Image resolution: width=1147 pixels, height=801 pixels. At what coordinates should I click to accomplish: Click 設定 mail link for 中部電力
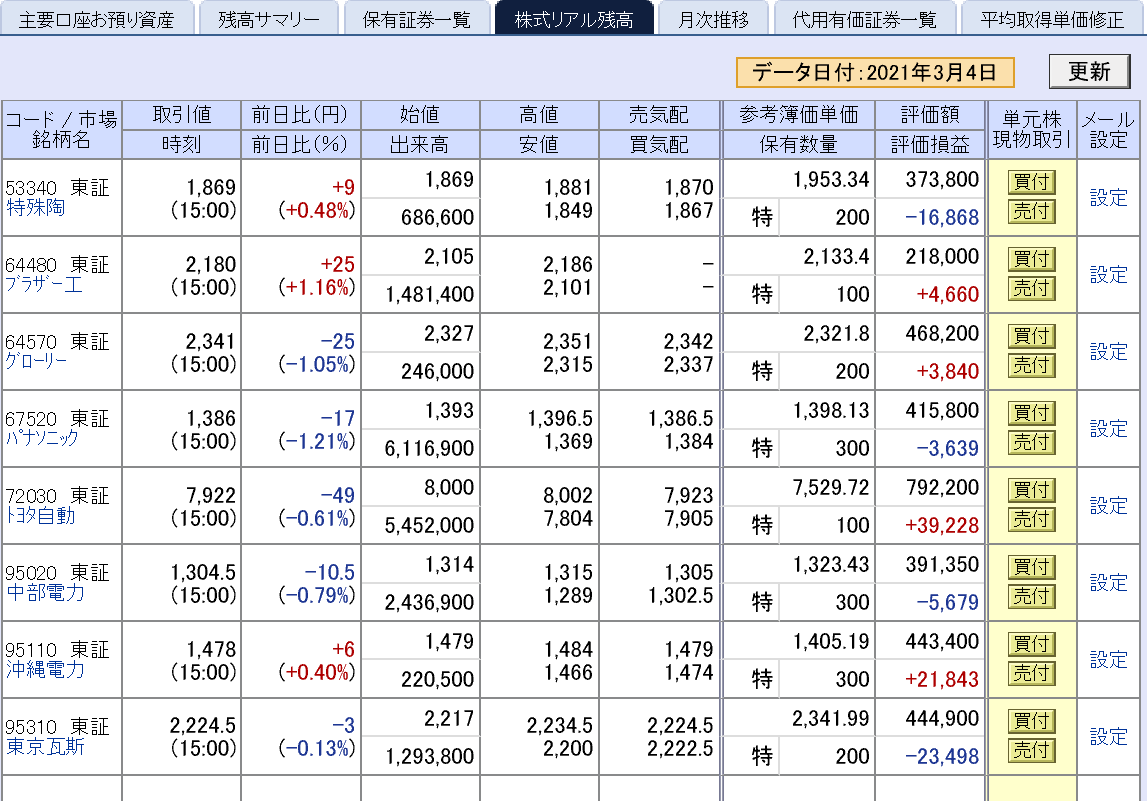coord(1108,582)
